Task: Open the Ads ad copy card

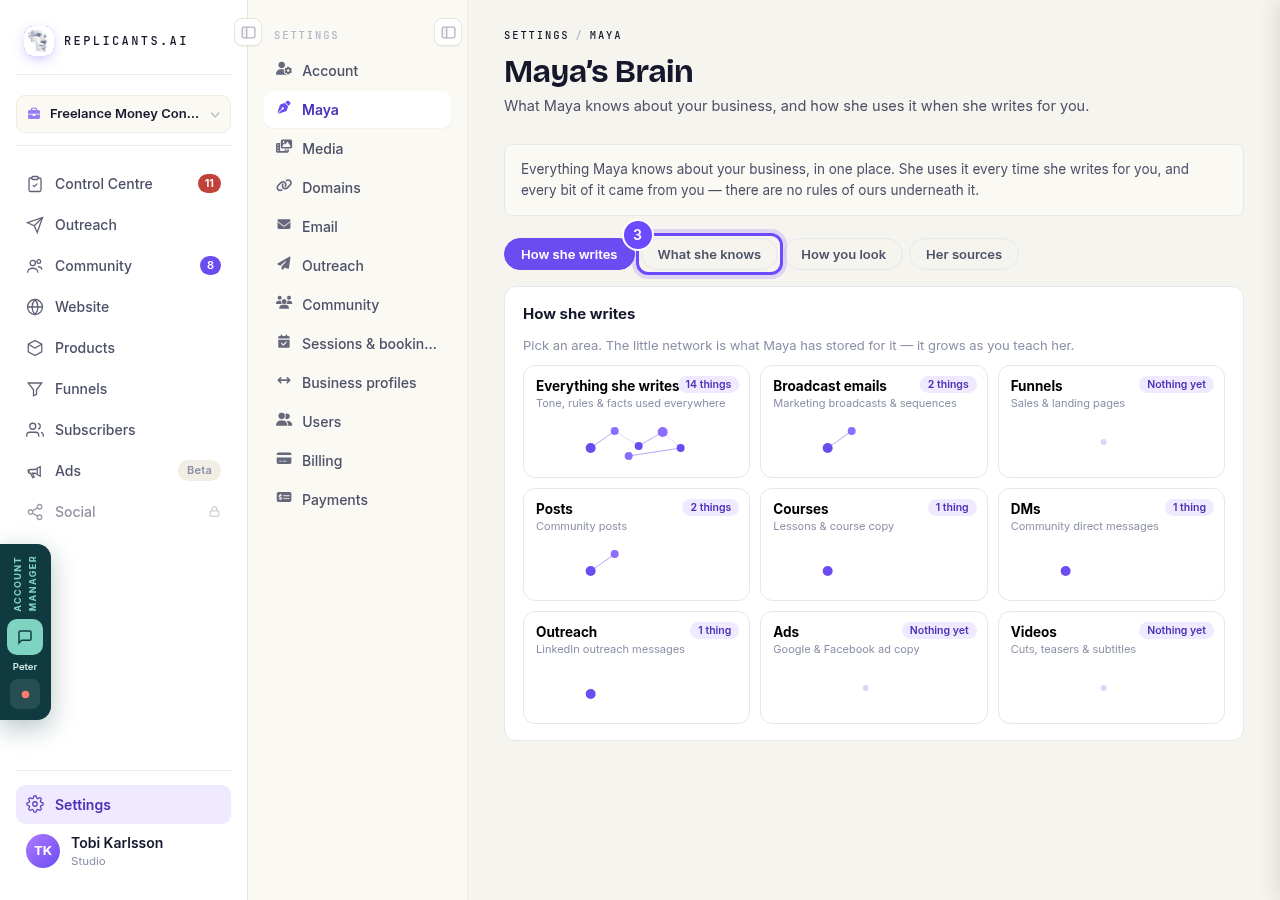Action: coord(873,667)
